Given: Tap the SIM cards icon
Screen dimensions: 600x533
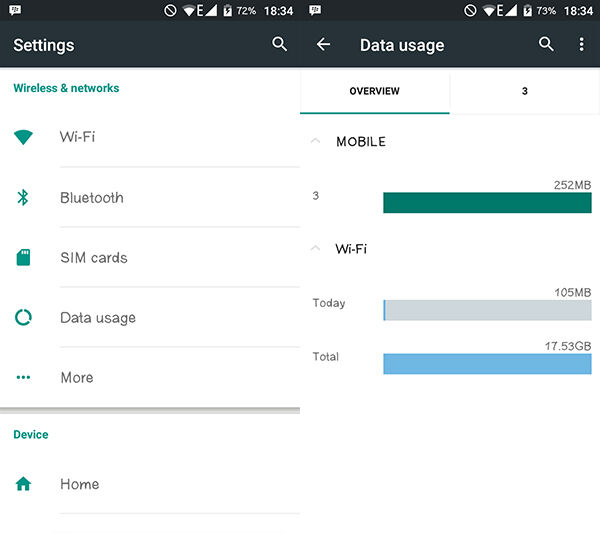Looking at the screenshot, I should [x=23, y=257].
